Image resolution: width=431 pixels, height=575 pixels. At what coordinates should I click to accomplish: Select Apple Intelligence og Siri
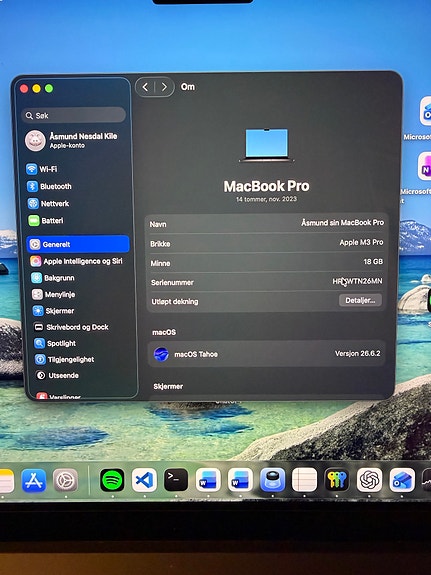(x=76, y=261)
